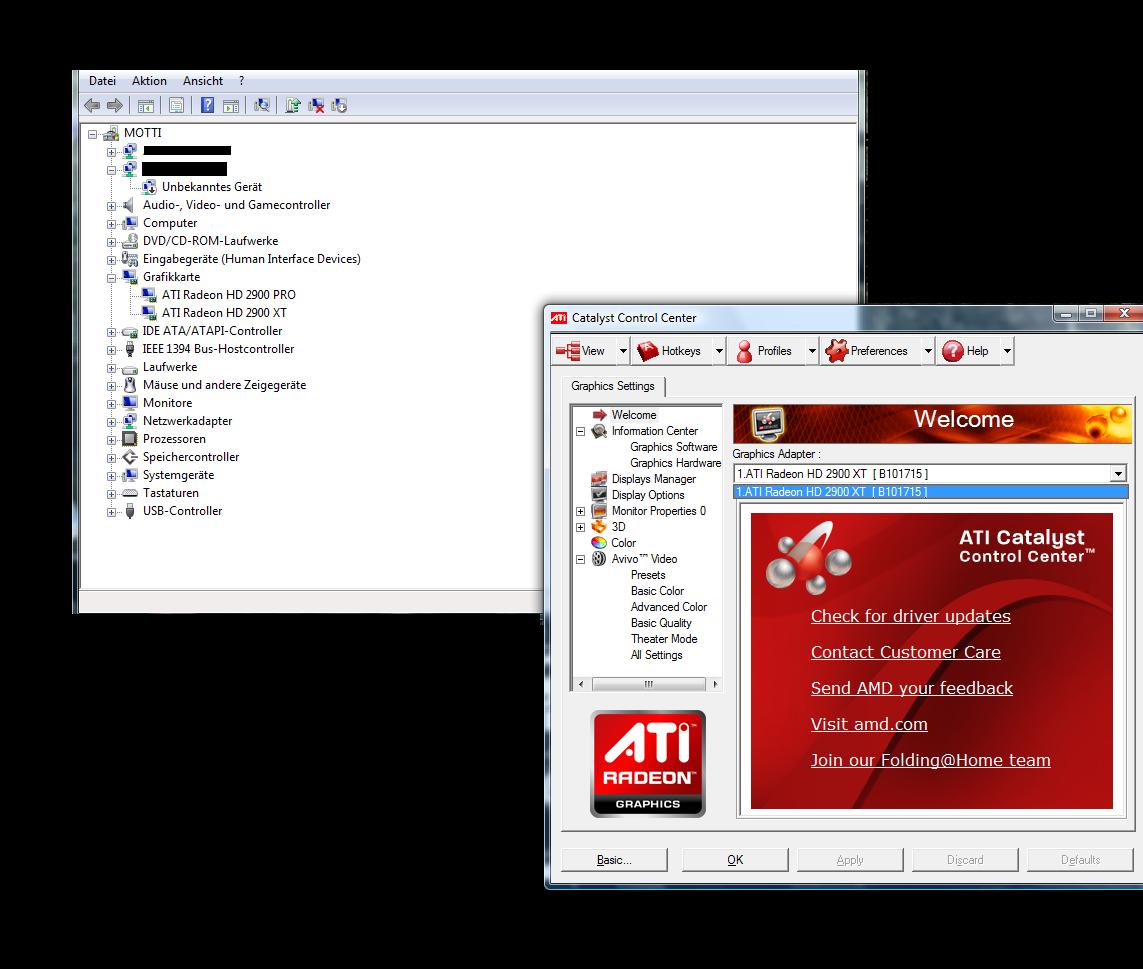
Task: Collapse the MOTTI root node
Action: pos(93,134)
